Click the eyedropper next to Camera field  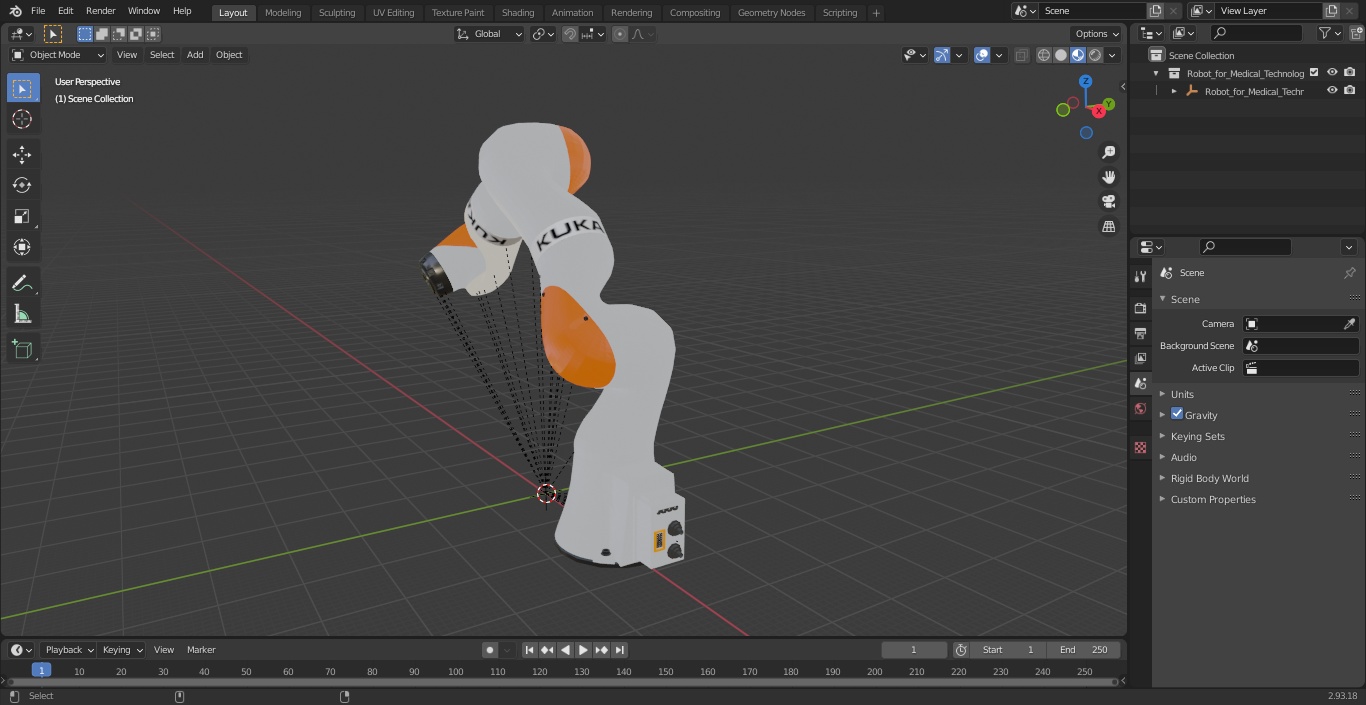click(x=1349, y=324)
